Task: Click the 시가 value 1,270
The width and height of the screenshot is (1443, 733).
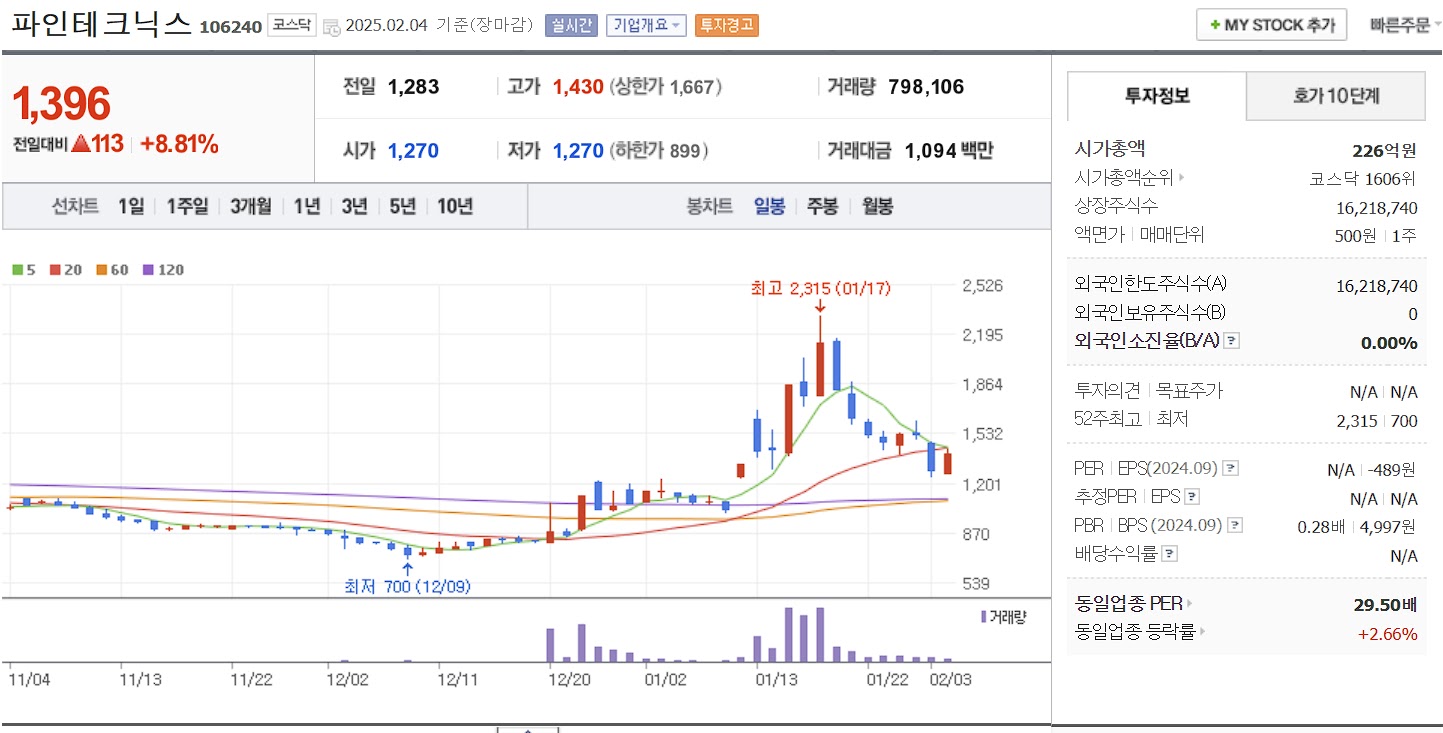Action: pos(413,151)
